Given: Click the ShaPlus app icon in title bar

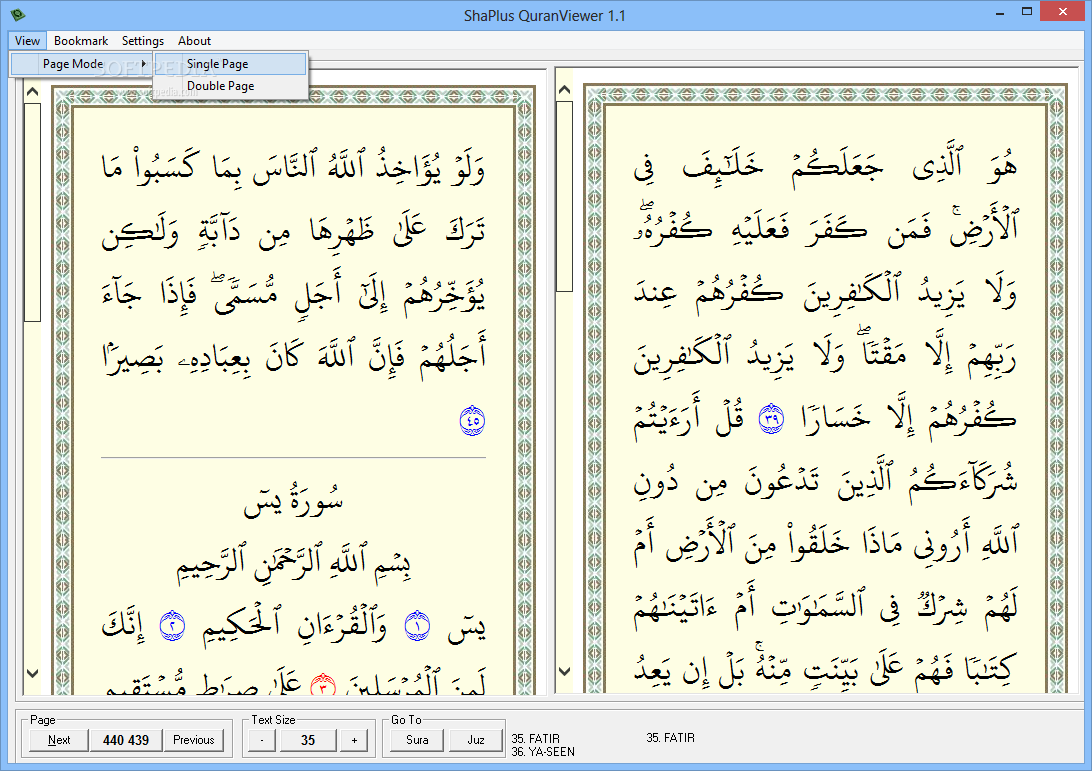Looking at the screenshot, I should coord(18,14).
